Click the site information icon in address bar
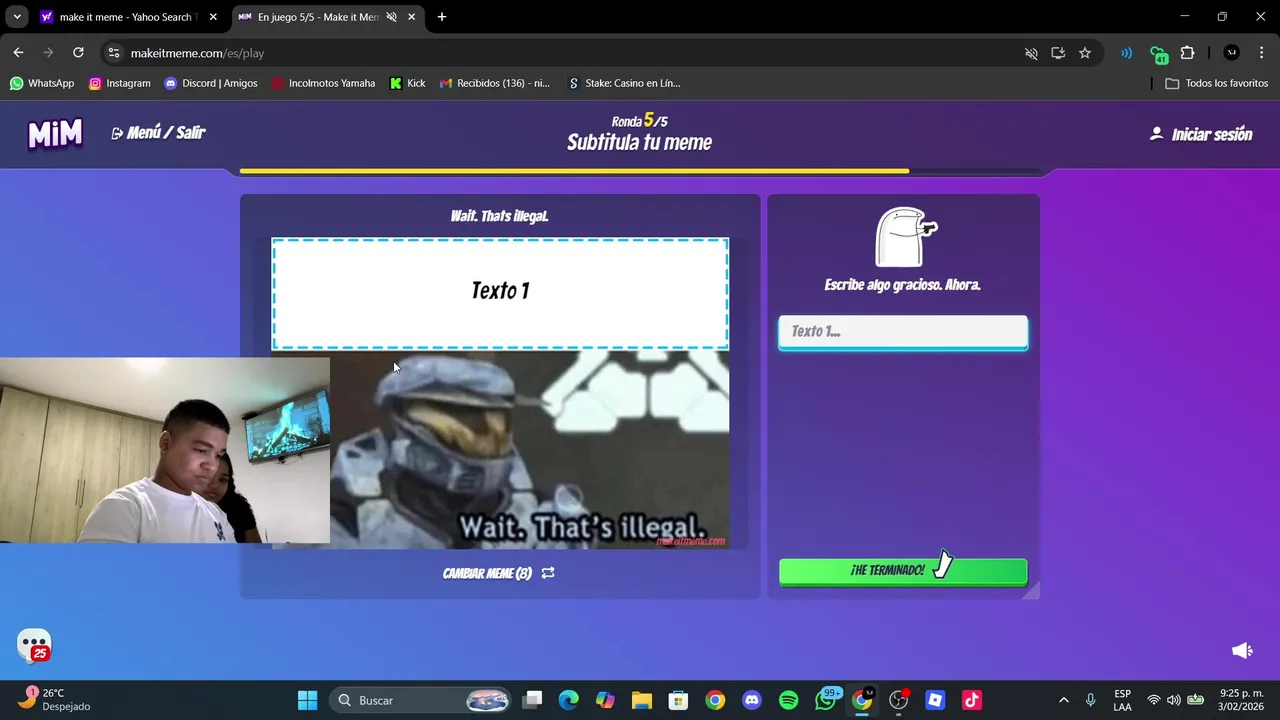The image size is (1280, 720). [x=114, y=53]
